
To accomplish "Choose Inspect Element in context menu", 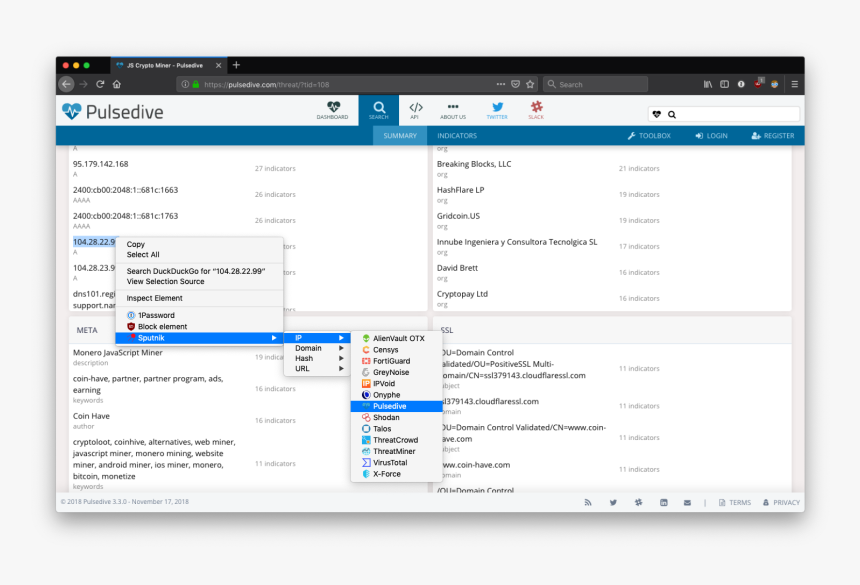I will [199, 298].
